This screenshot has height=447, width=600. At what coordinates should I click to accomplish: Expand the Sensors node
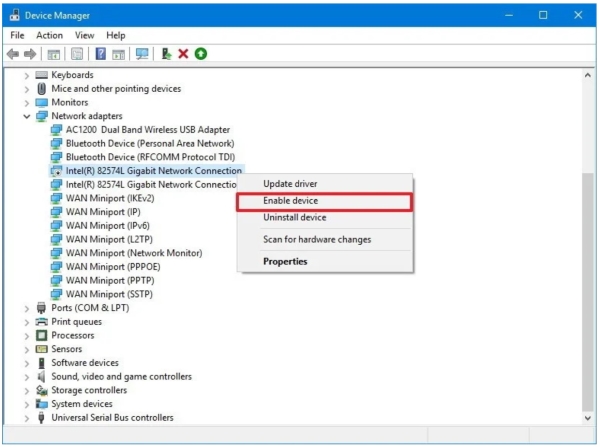click(x=26, y=350)
